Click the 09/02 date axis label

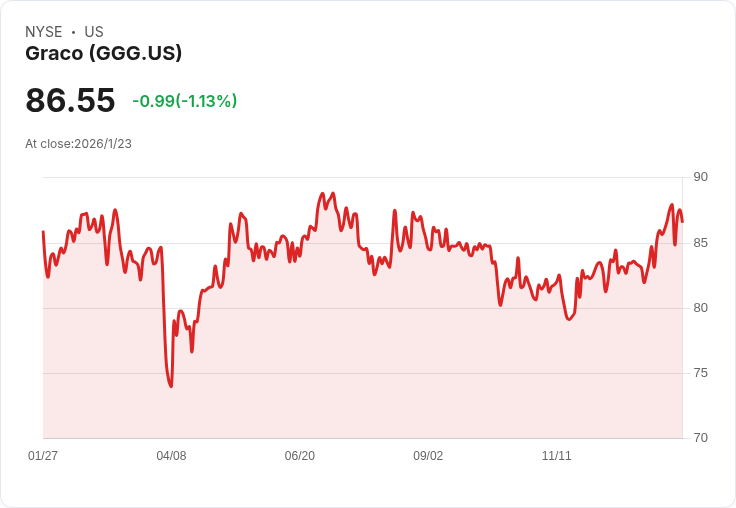click(x=428, y=455)
